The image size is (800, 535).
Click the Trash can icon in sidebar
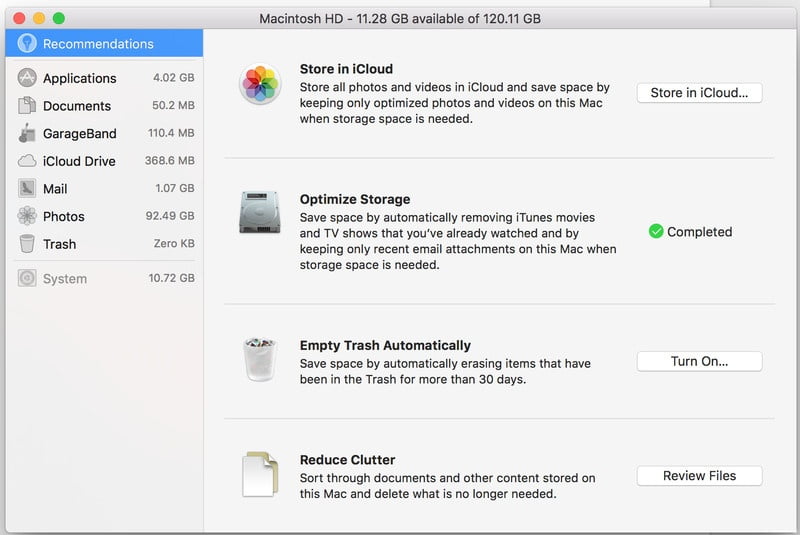coord(27,244)
